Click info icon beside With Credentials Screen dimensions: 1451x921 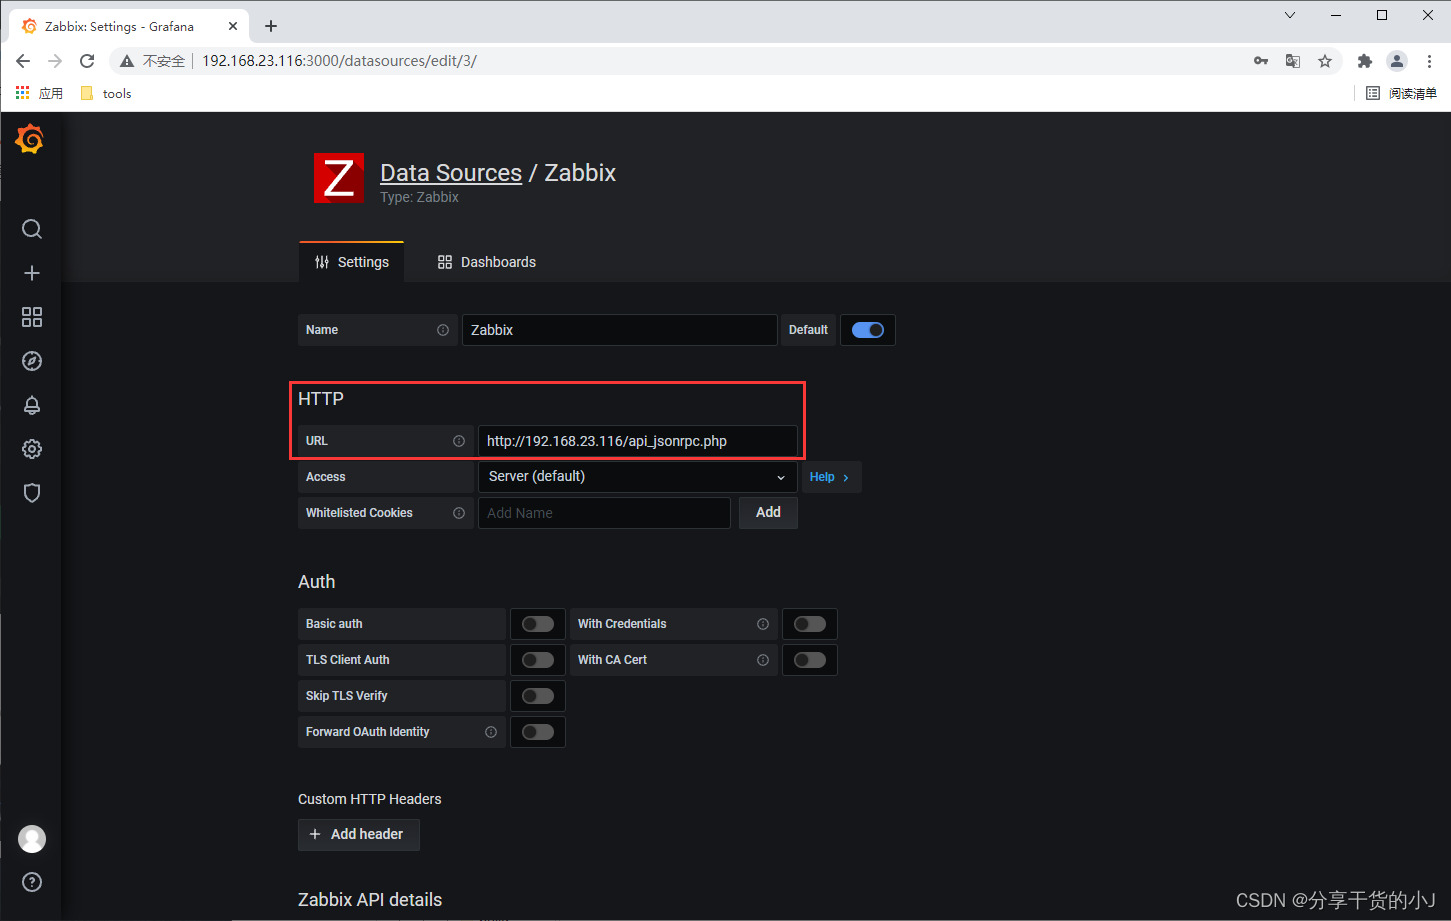point(763,624)
